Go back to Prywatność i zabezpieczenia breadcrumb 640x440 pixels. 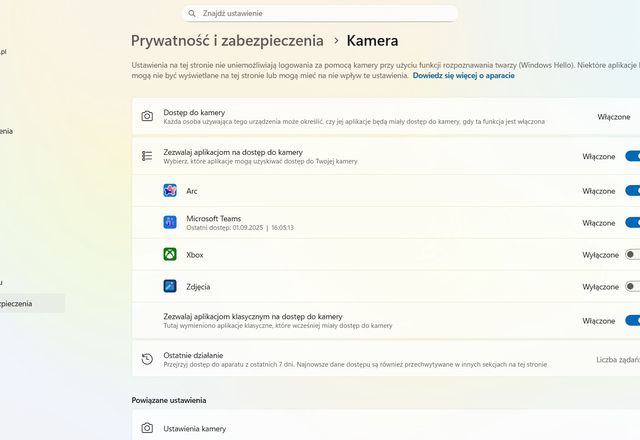[x=227, y=41]
